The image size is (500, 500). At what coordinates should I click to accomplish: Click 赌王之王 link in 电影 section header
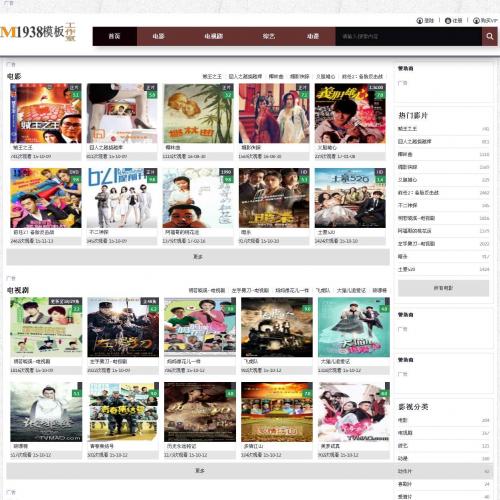point(212,77)
